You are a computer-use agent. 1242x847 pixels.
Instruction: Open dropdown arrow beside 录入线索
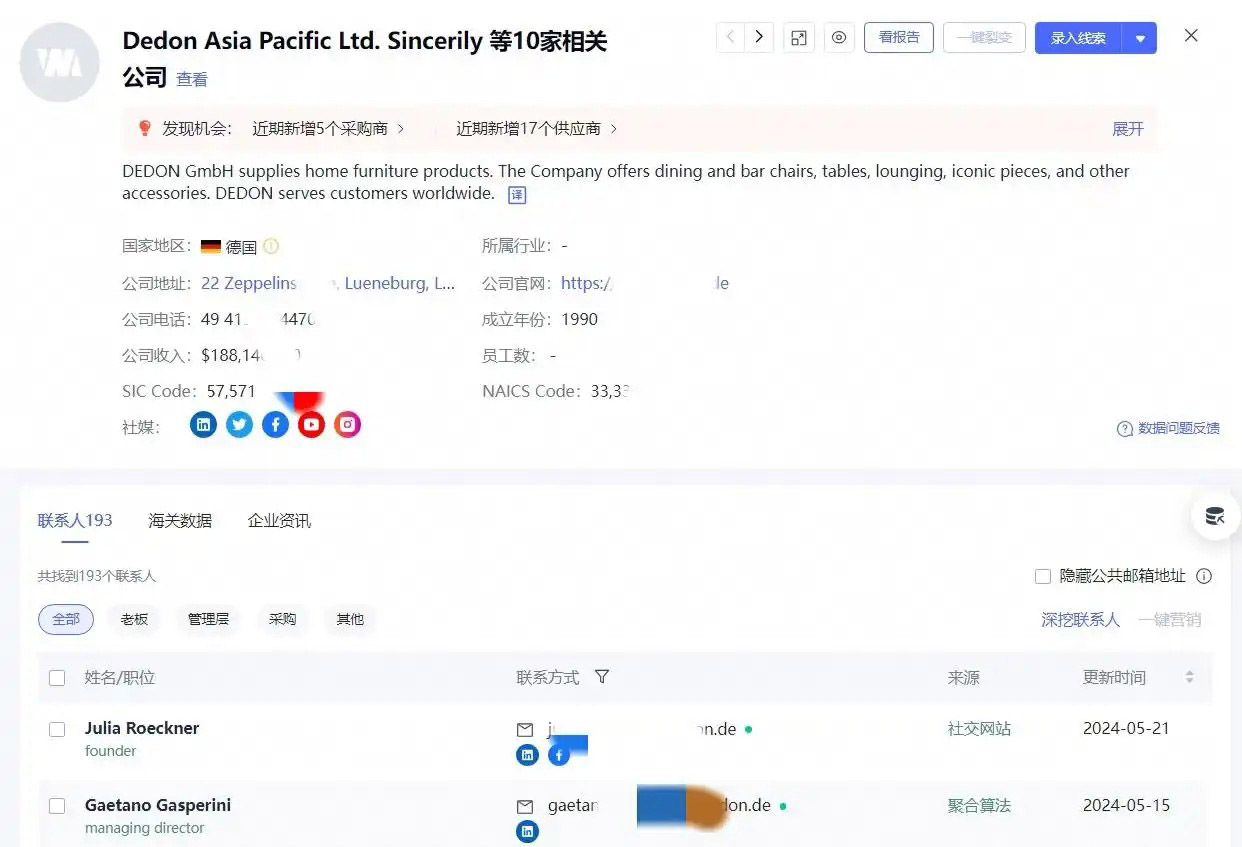[x=1140, y=38]
